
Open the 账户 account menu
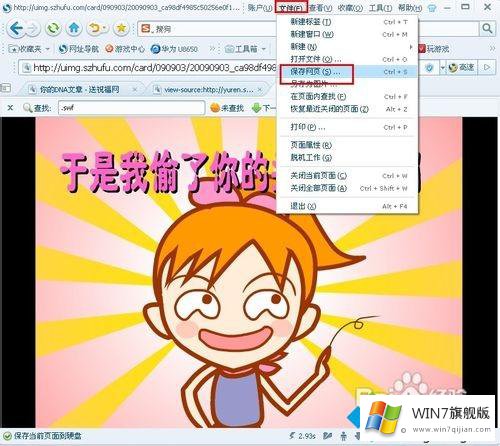pyautogui.click(x=260, y=7)
